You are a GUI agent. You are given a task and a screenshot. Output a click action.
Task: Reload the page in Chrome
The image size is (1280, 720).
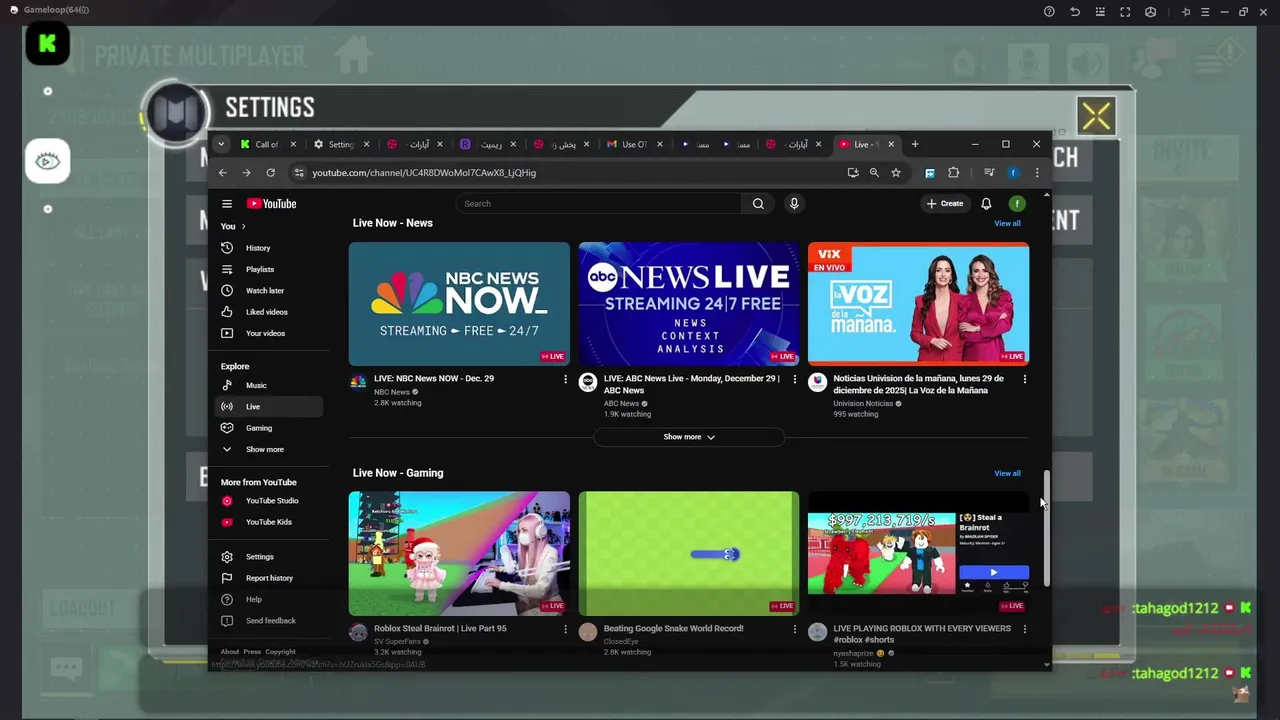[270, 173]
